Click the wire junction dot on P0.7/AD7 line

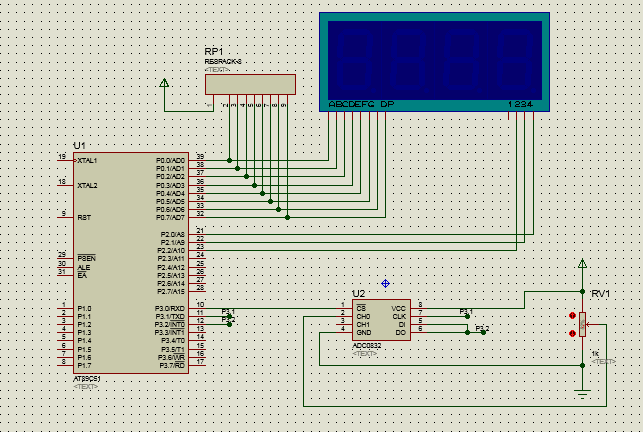coord(287,217)
